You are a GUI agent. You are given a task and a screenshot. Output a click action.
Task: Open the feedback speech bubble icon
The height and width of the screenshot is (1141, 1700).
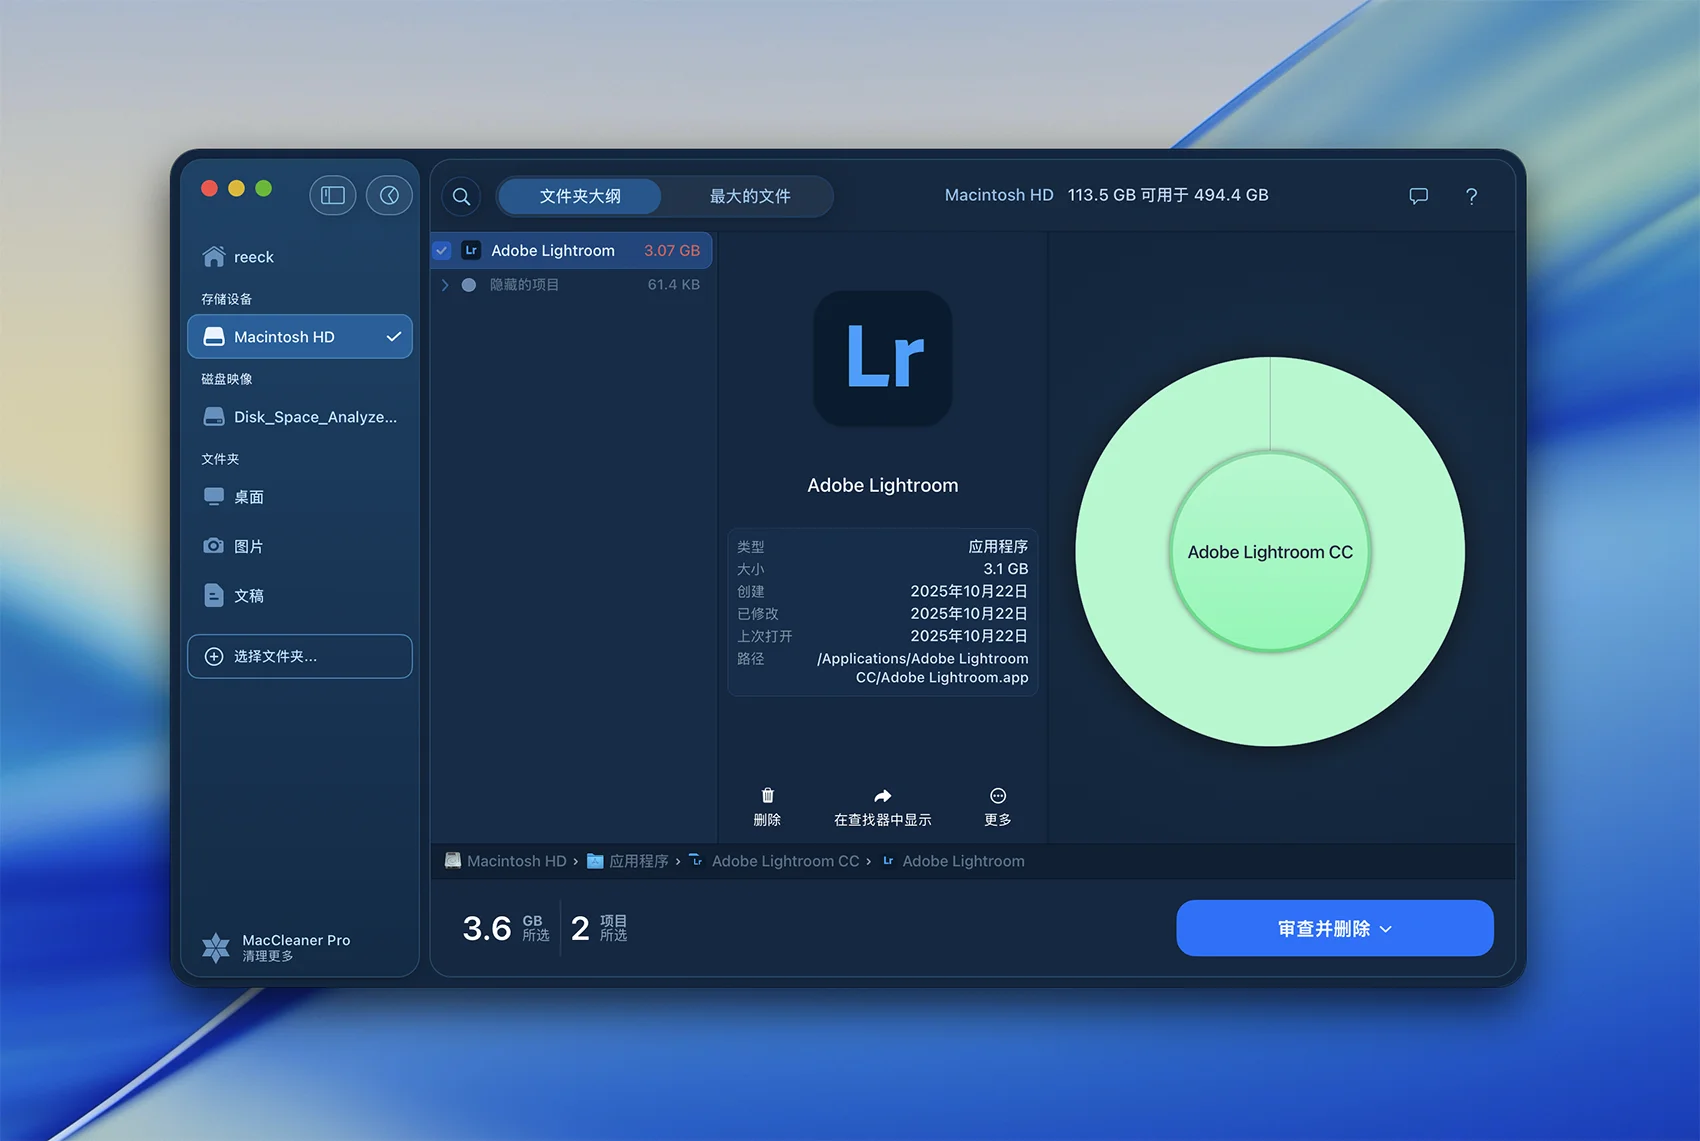click(x=1418, y=196)
